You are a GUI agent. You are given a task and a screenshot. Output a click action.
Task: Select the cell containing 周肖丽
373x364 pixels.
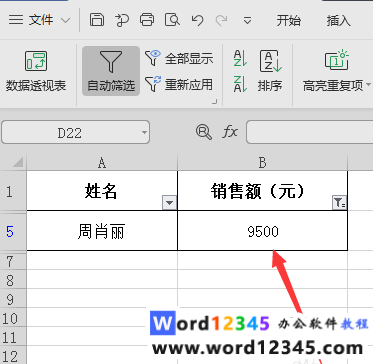102,231
